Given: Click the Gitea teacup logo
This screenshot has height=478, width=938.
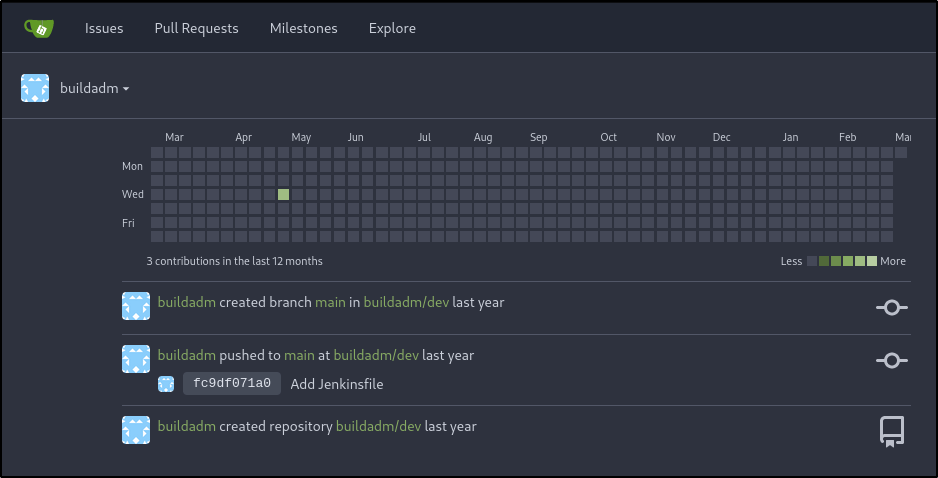Looking at the screenshot, I should tap(39, 28).
